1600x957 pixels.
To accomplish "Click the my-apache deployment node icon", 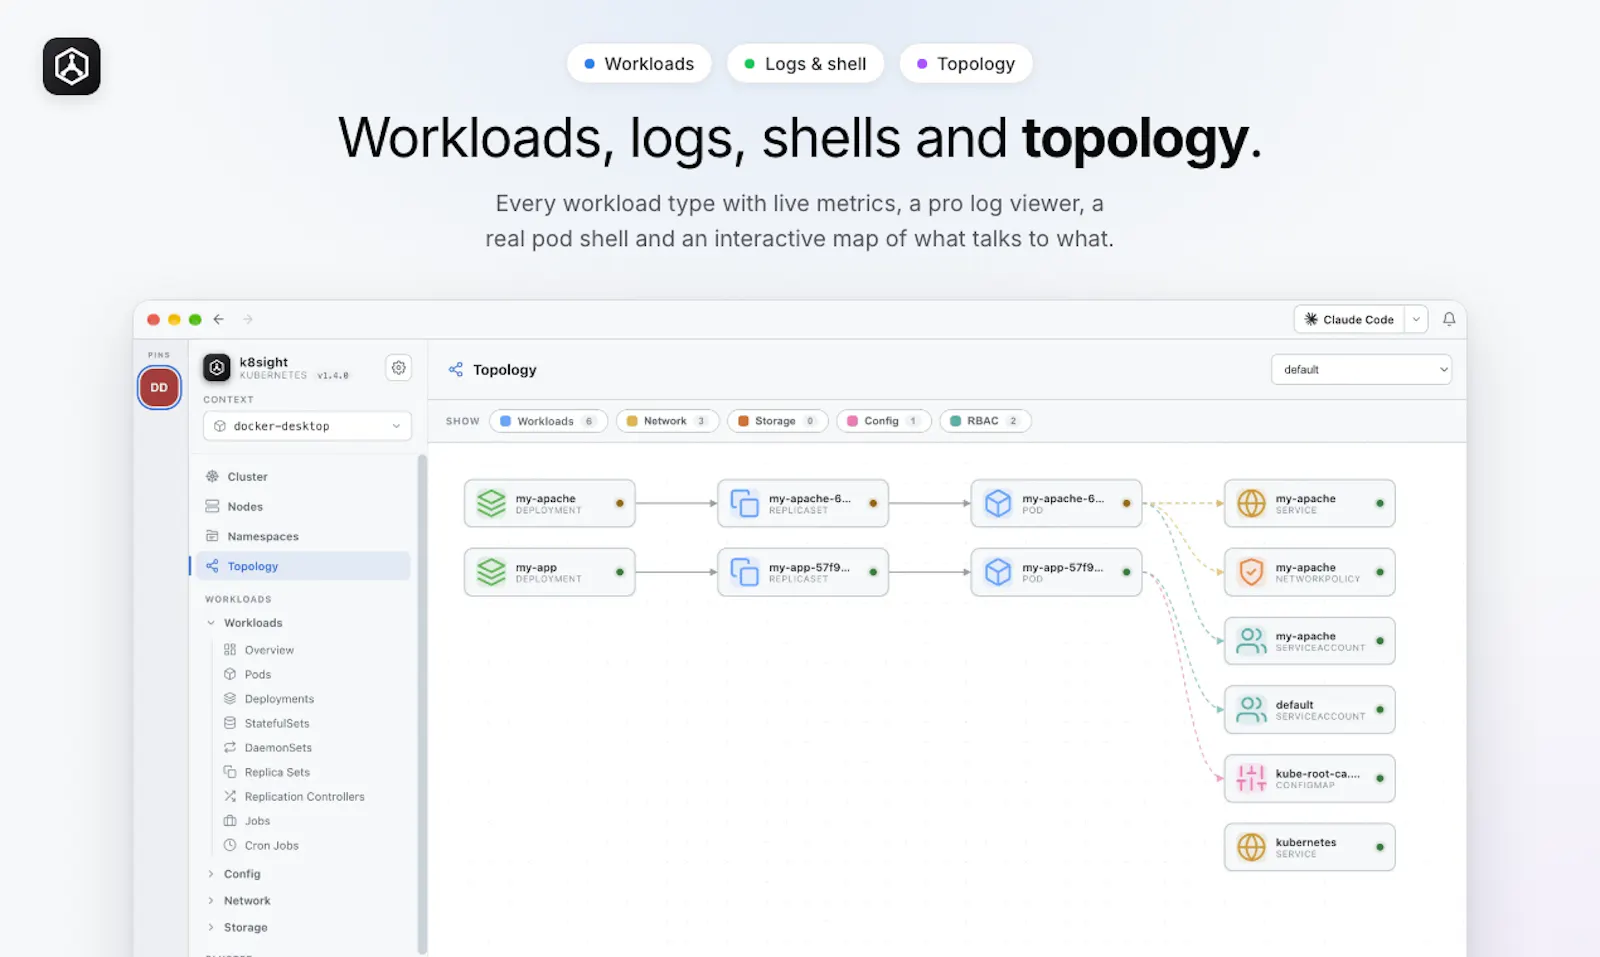I will [491, 503].
